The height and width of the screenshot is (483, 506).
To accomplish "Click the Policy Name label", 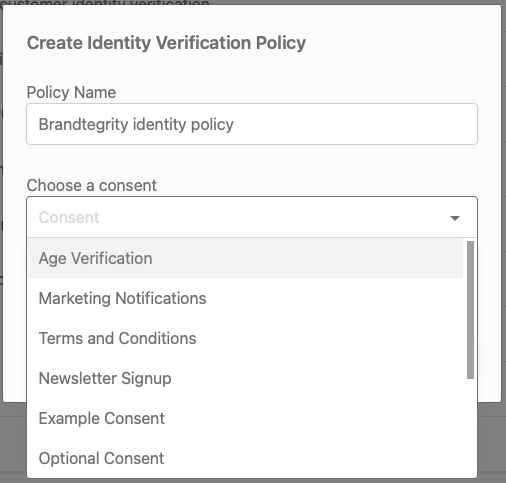I will coord(71,92).
